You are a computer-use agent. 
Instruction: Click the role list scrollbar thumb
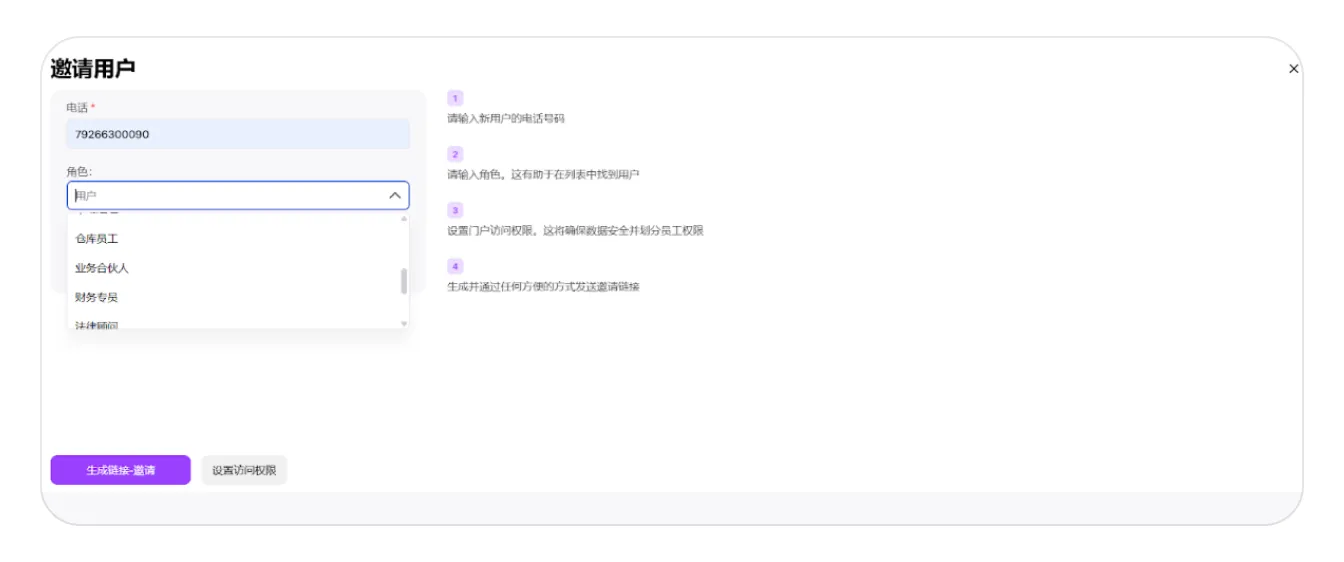pyautogui.click(x=404, y=281)
